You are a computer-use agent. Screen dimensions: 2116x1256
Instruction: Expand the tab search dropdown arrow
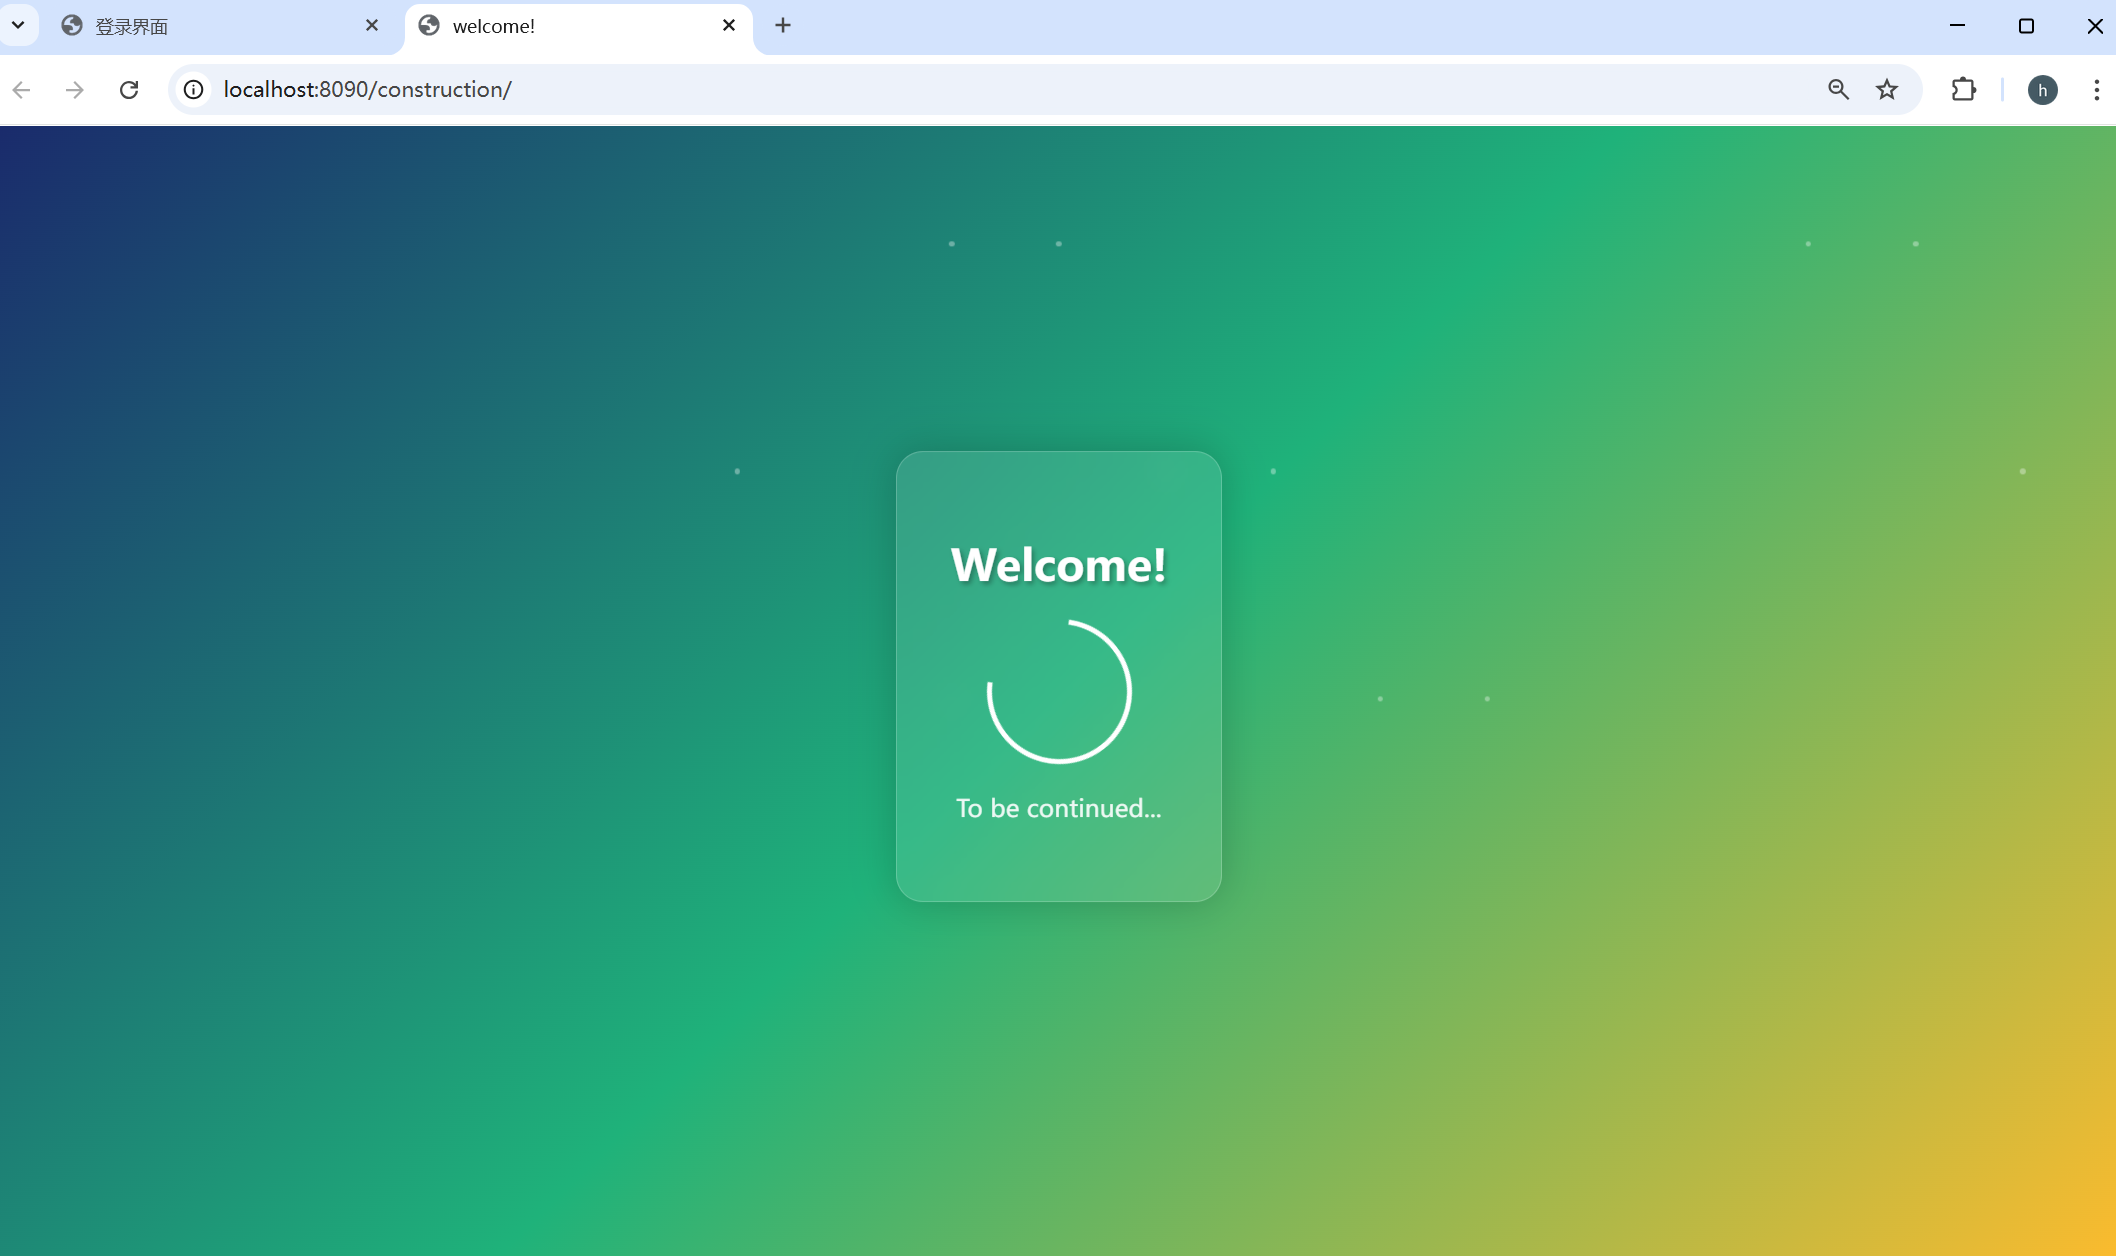18,25
